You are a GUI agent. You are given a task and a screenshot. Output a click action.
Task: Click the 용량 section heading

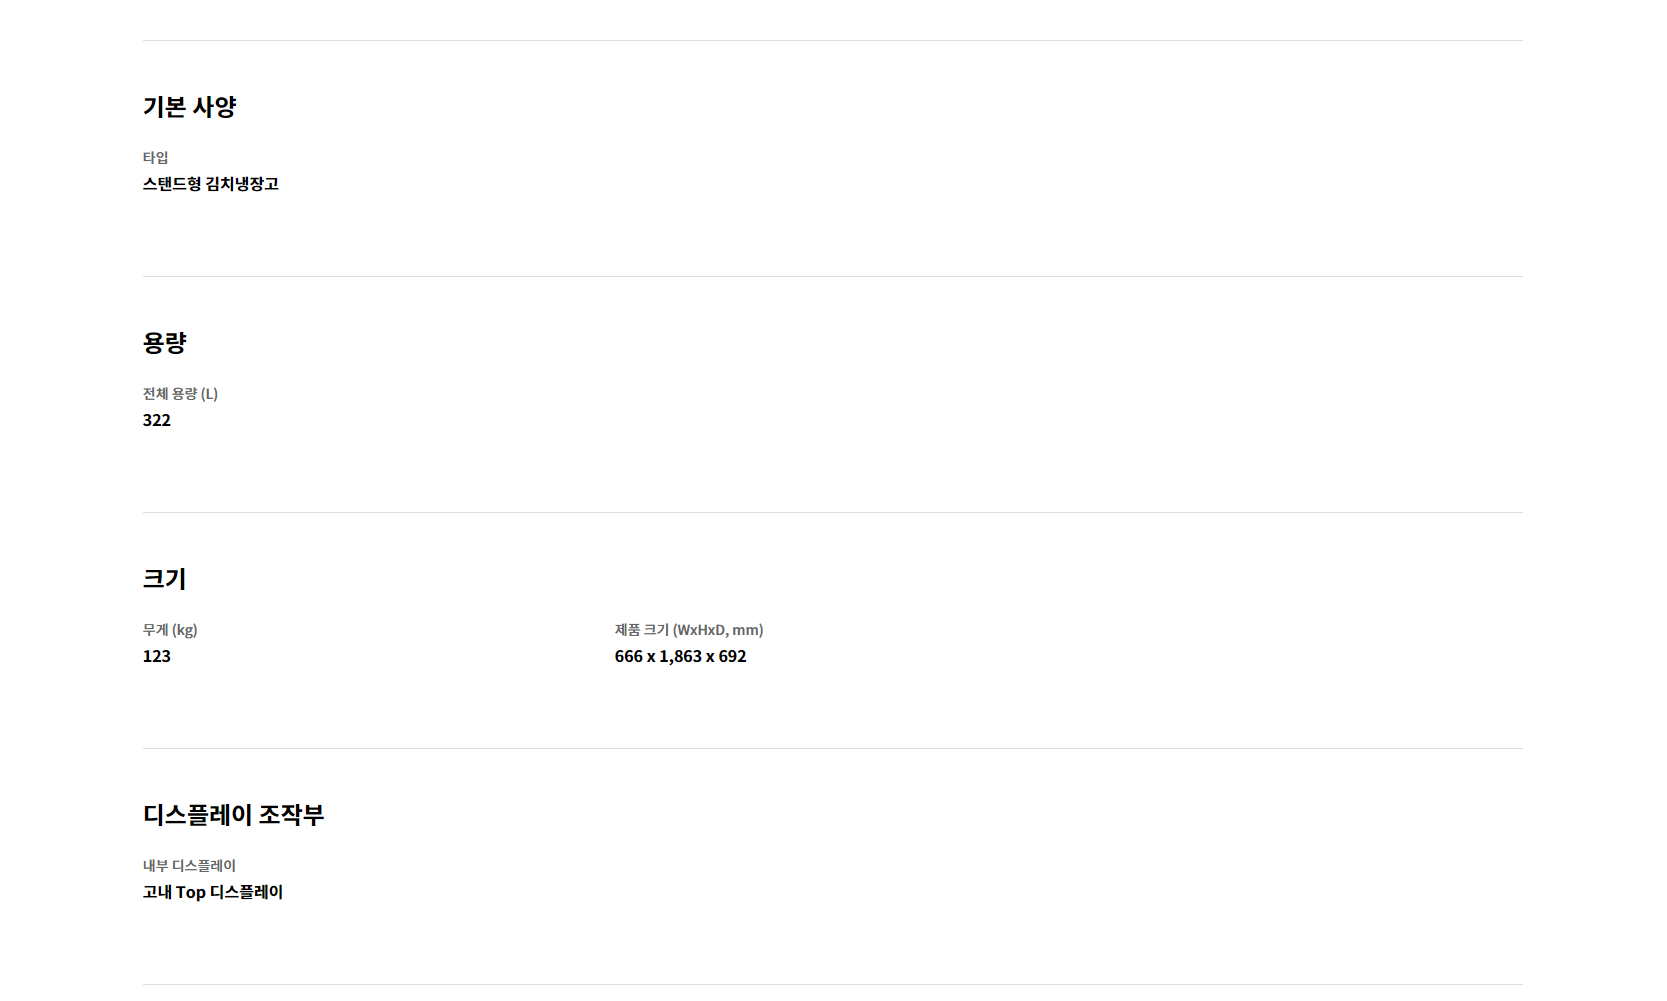(165, 343)
